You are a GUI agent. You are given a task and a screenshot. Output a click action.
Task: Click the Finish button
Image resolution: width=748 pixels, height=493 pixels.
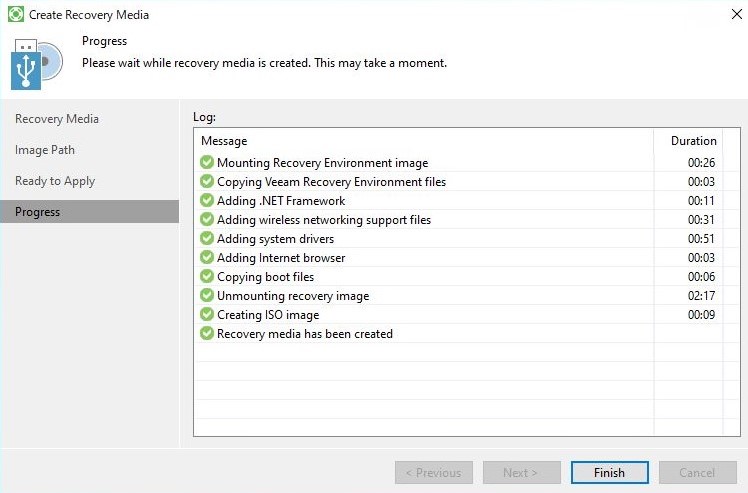(609, 472)
